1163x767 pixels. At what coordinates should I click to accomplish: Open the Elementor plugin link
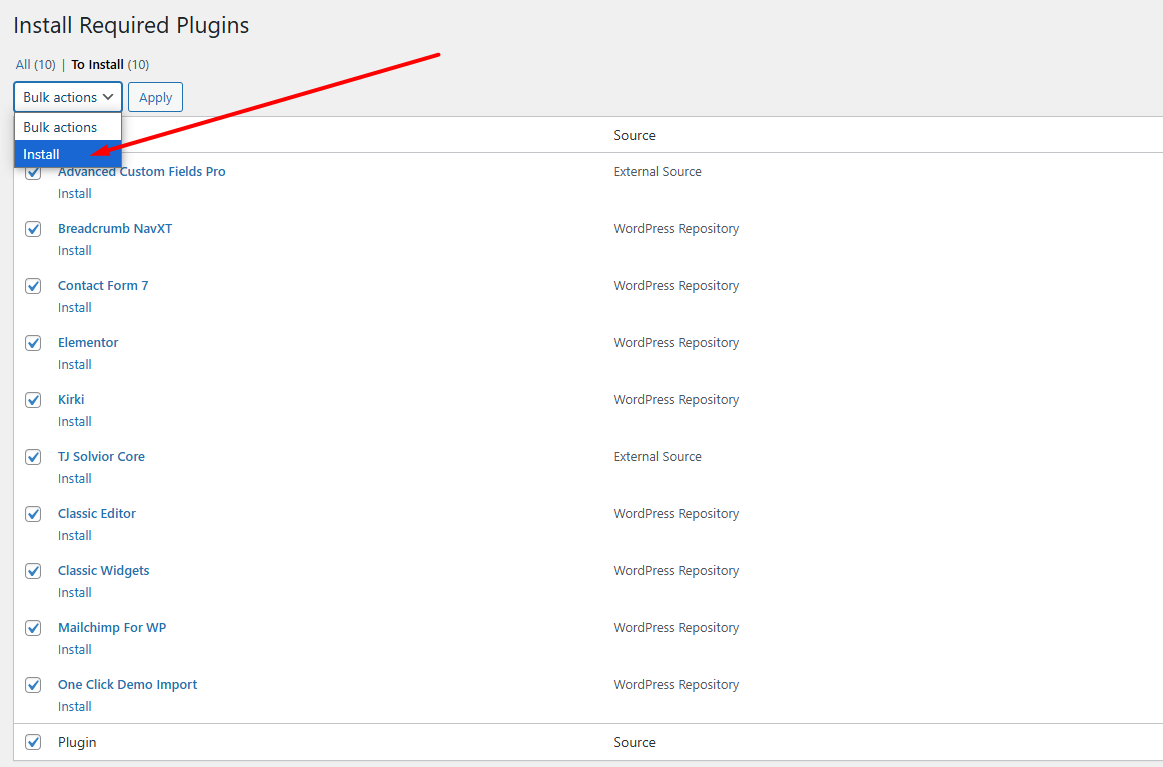point(88,343)
